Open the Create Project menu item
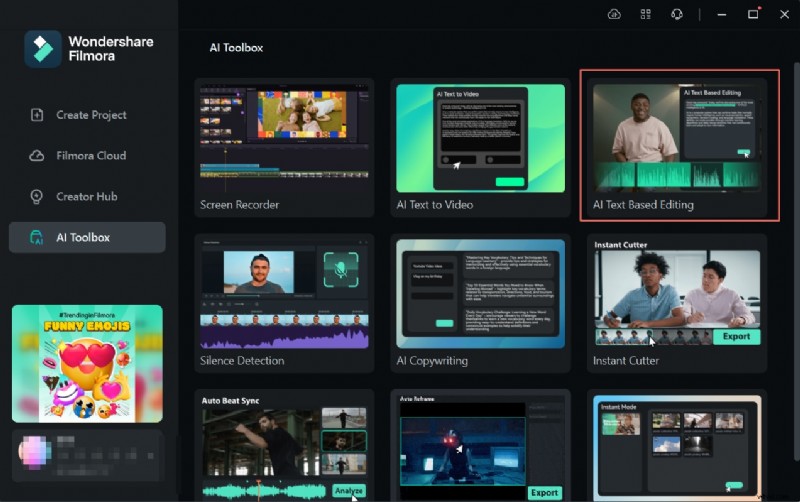 click(x=90, y=115)
